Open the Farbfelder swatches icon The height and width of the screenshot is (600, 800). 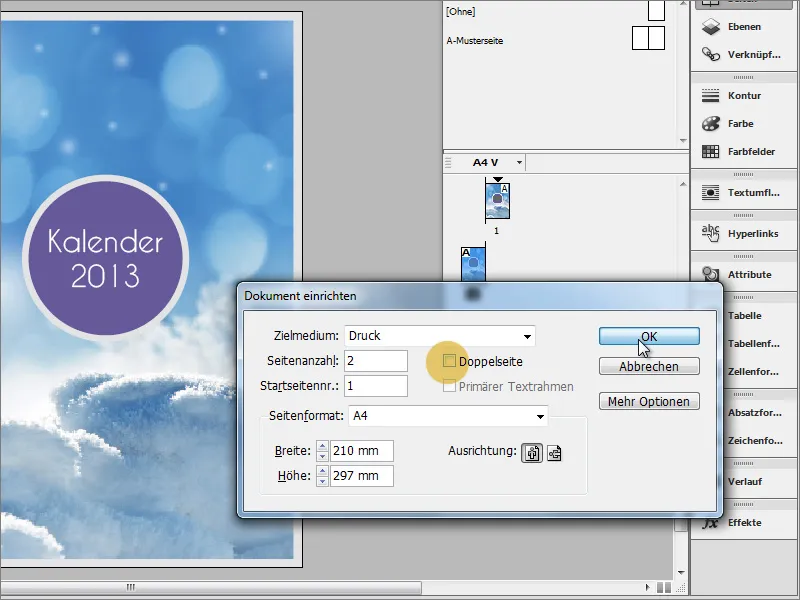pos(711,152)
